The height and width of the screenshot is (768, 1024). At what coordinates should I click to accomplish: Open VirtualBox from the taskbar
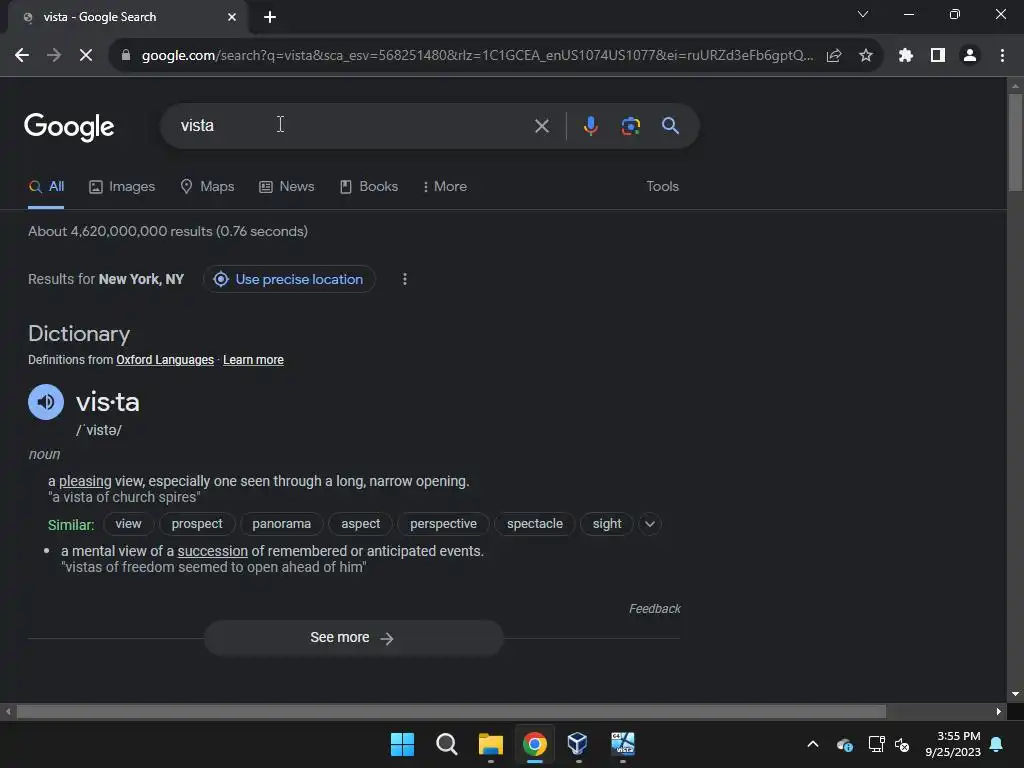coord(578,744)
